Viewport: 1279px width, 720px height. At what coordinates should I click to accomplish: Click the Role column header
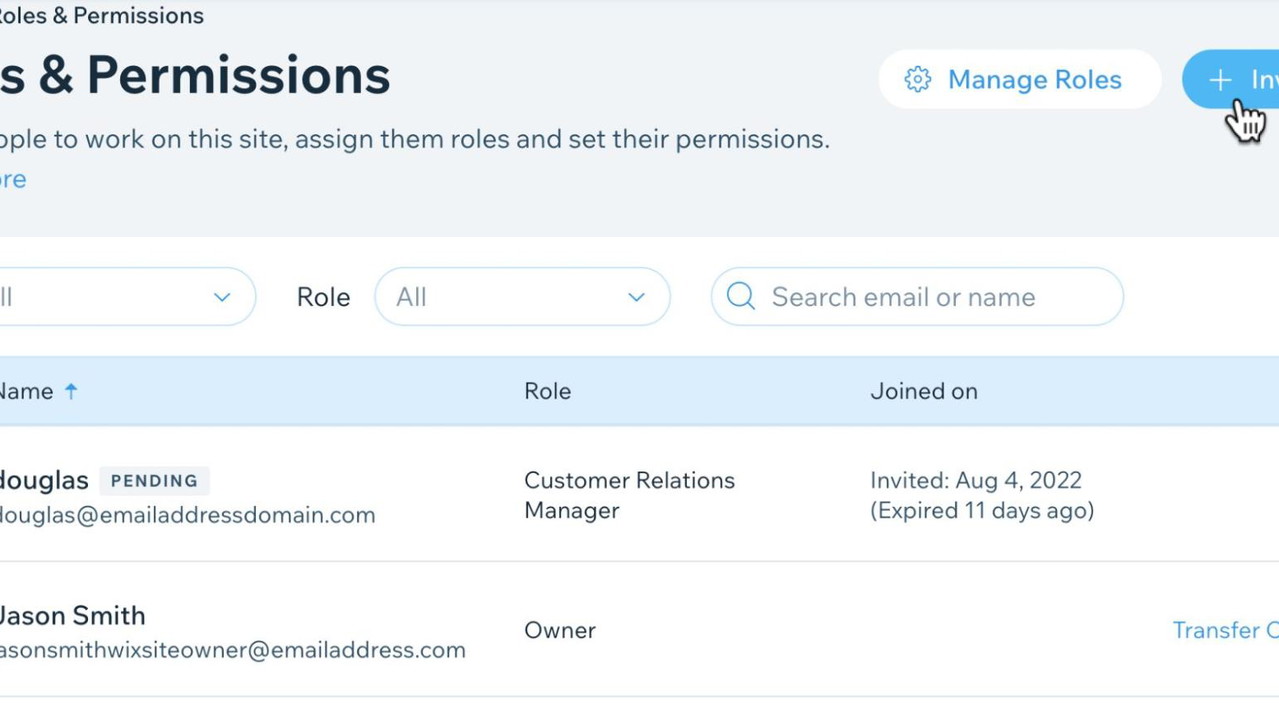point(547,391)
